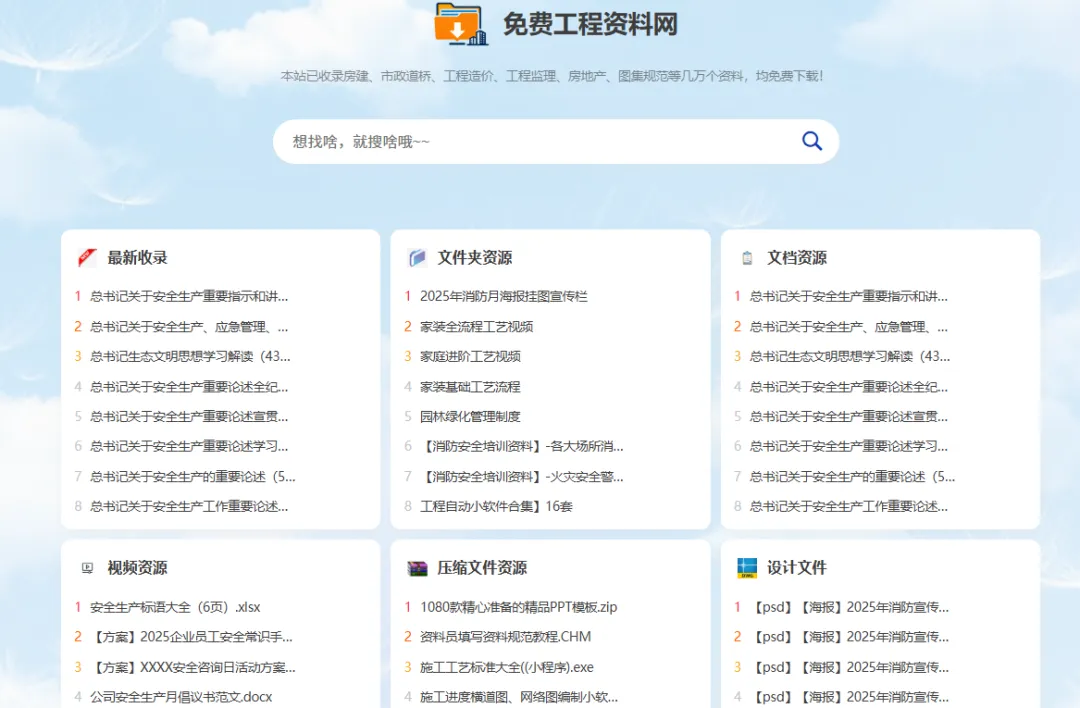The width and height of the screenshot is (1080, 708).
Task: Open the 设计文件 section heading
Action: [797, 568]
